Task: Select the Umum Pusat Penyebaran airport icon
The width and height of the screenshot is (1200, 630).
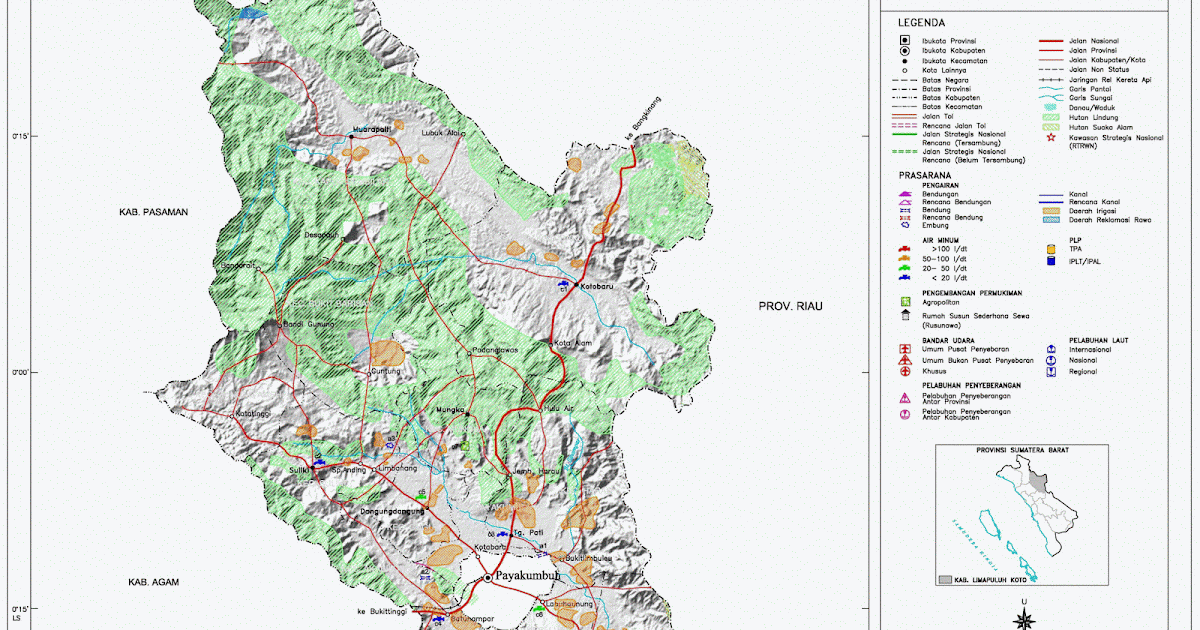Action: [x=905, y=349]
